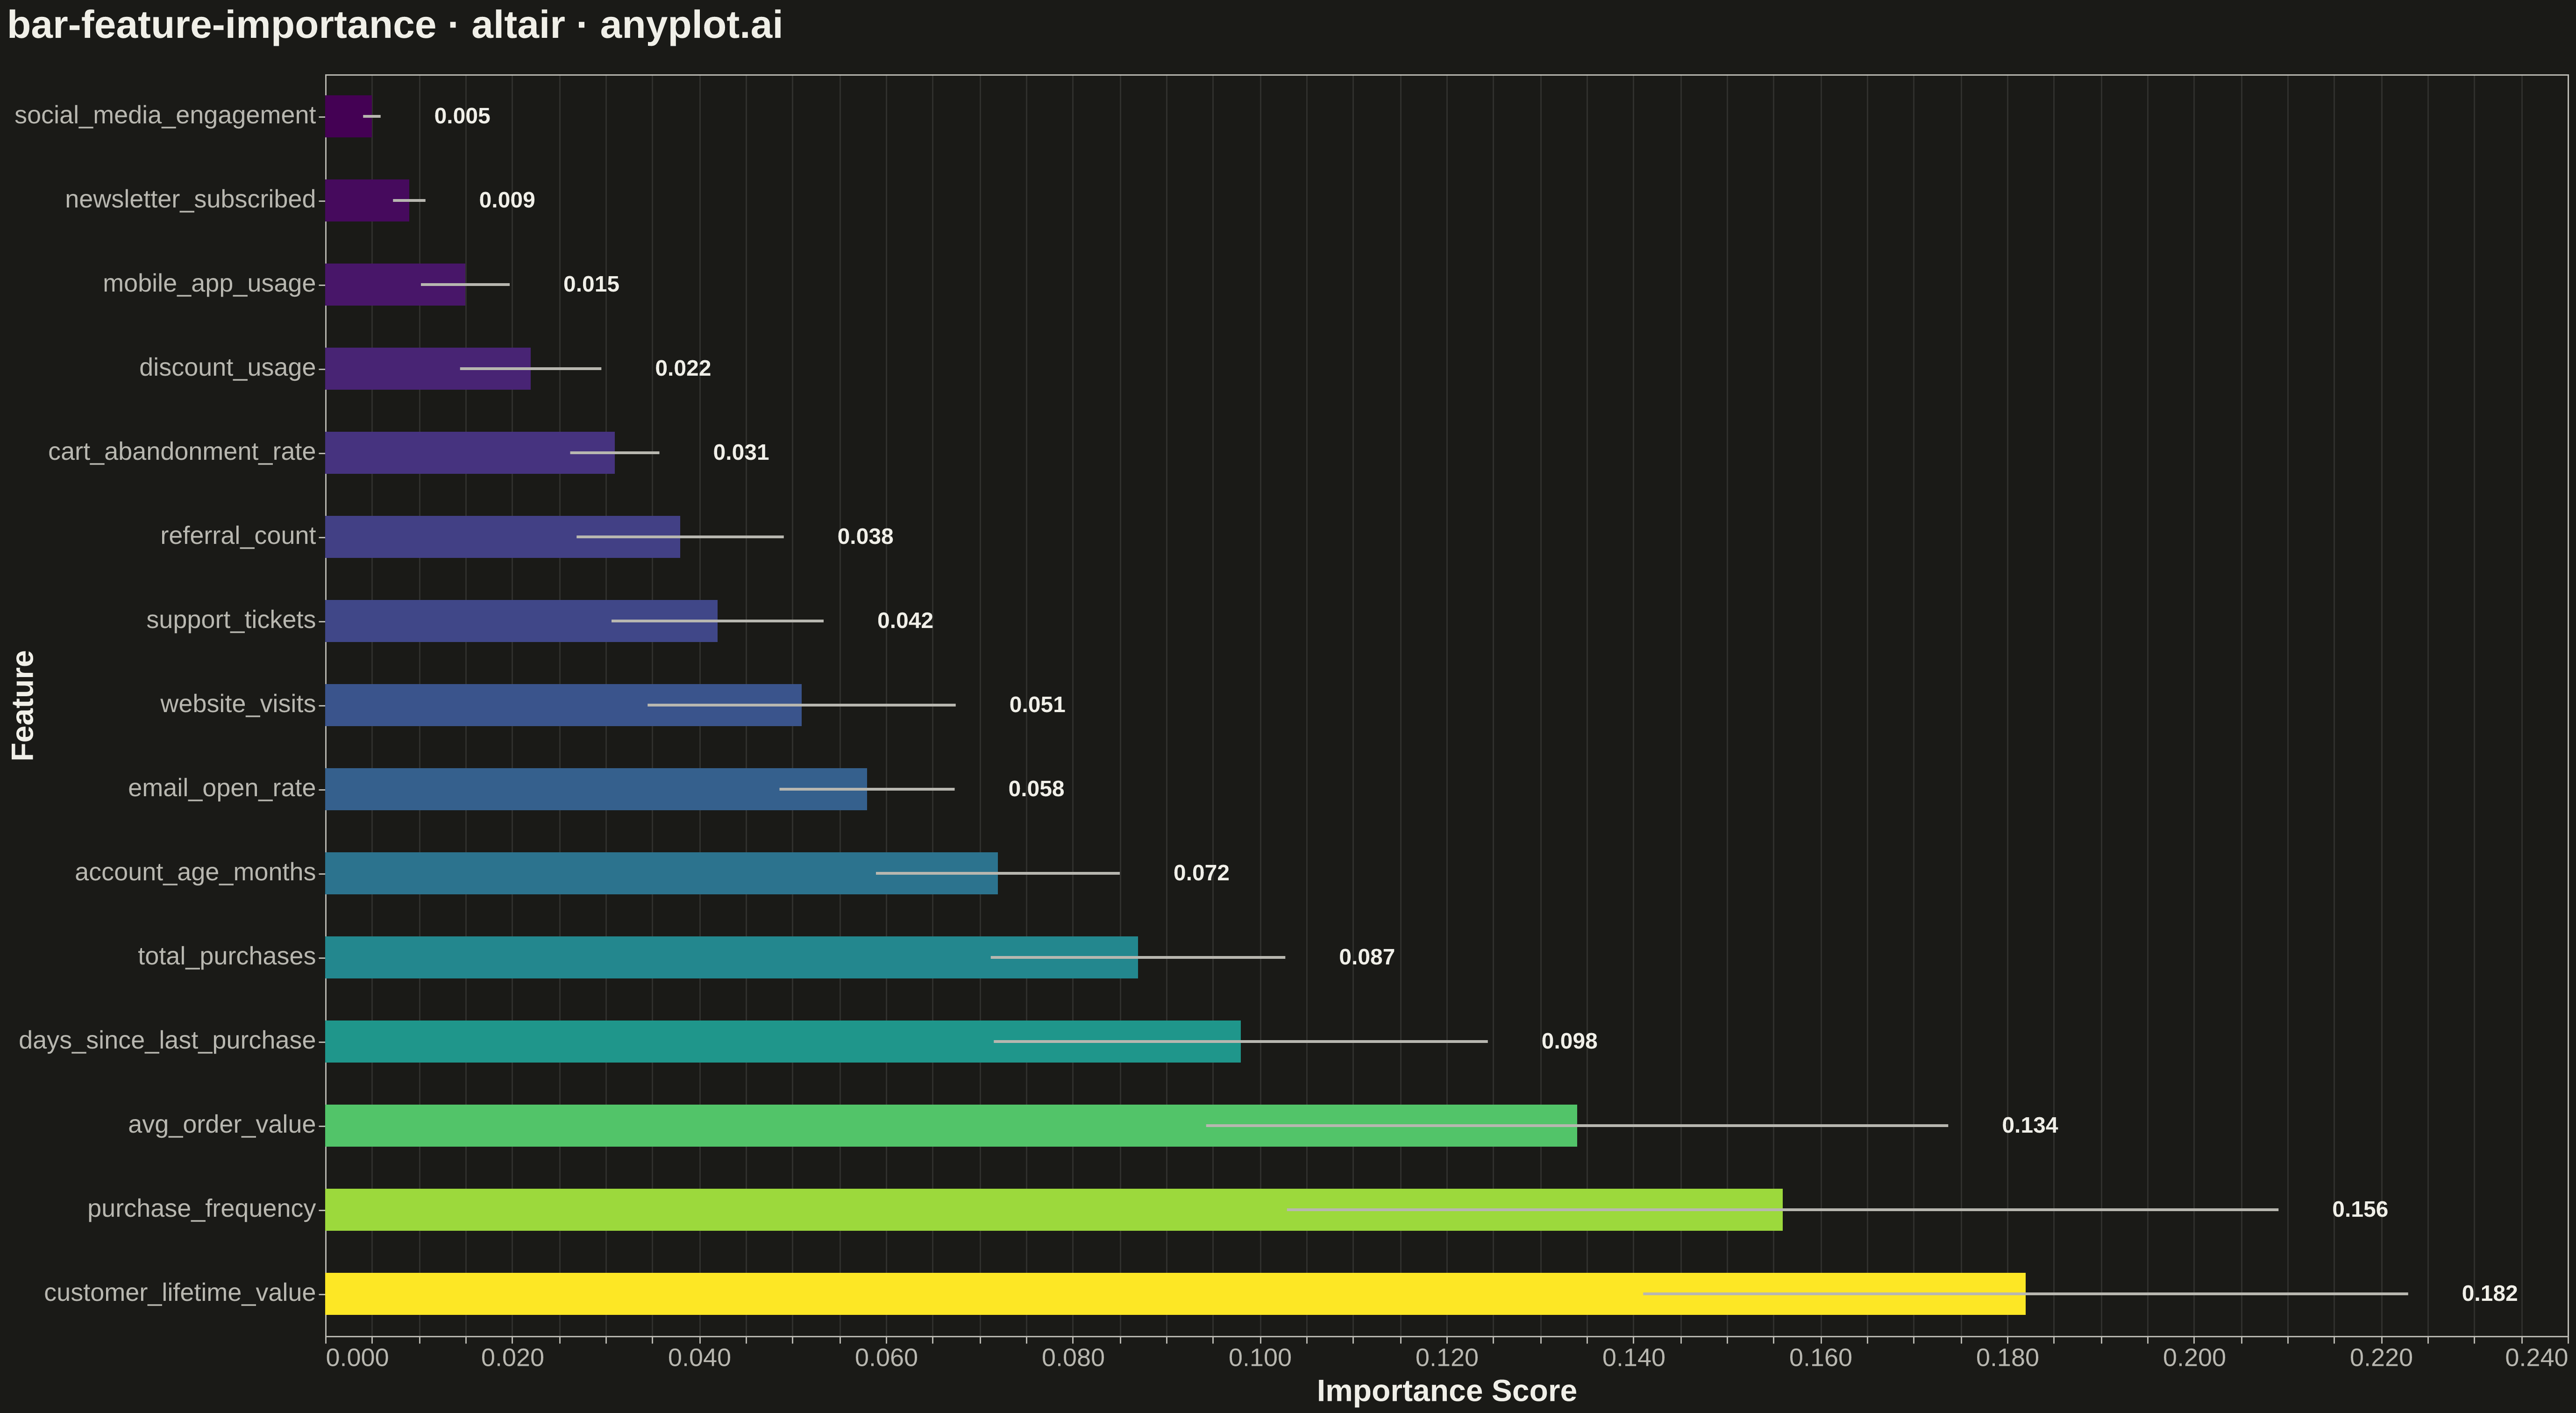Select the cart_abandonment_rate axis label
The image size is (2576, 1413).
pyautogui.click(x=182, y=451)
